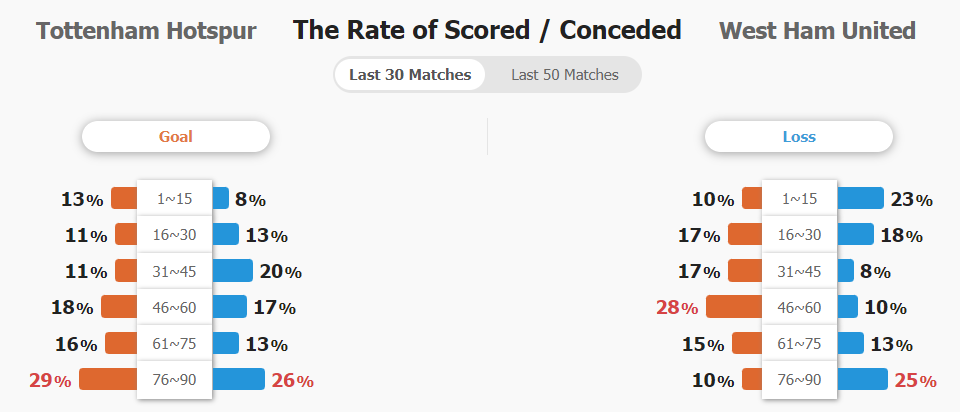Select the 31~45 interval in Loss chart

pyautogui.click(x=799, y=271)
